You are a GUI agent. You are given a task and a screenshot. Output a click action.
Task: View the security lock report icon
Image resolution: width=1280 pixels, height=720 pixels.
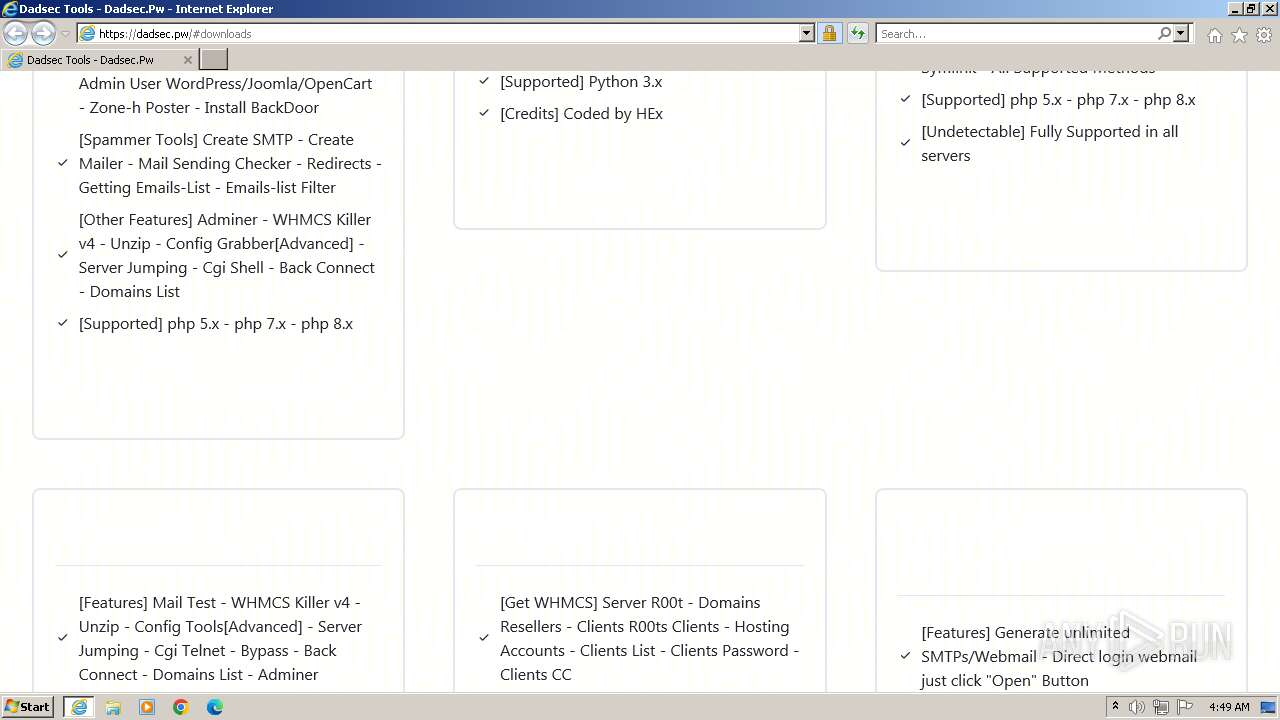click(829, 34)
